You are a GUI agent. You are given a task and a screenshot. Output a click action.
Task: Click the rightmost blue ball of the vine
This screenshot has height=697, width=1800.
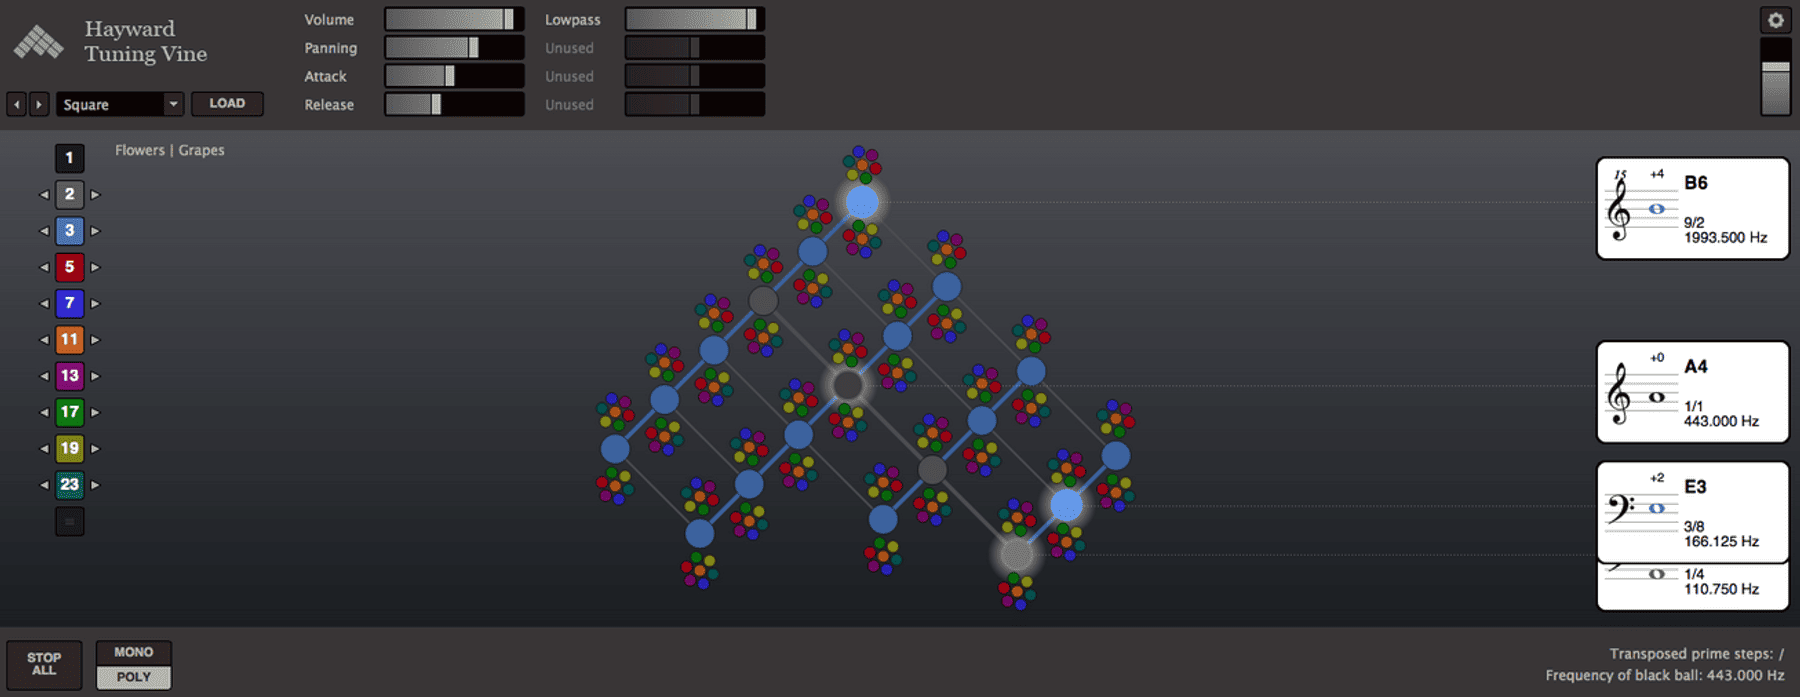pos(1116,456)
